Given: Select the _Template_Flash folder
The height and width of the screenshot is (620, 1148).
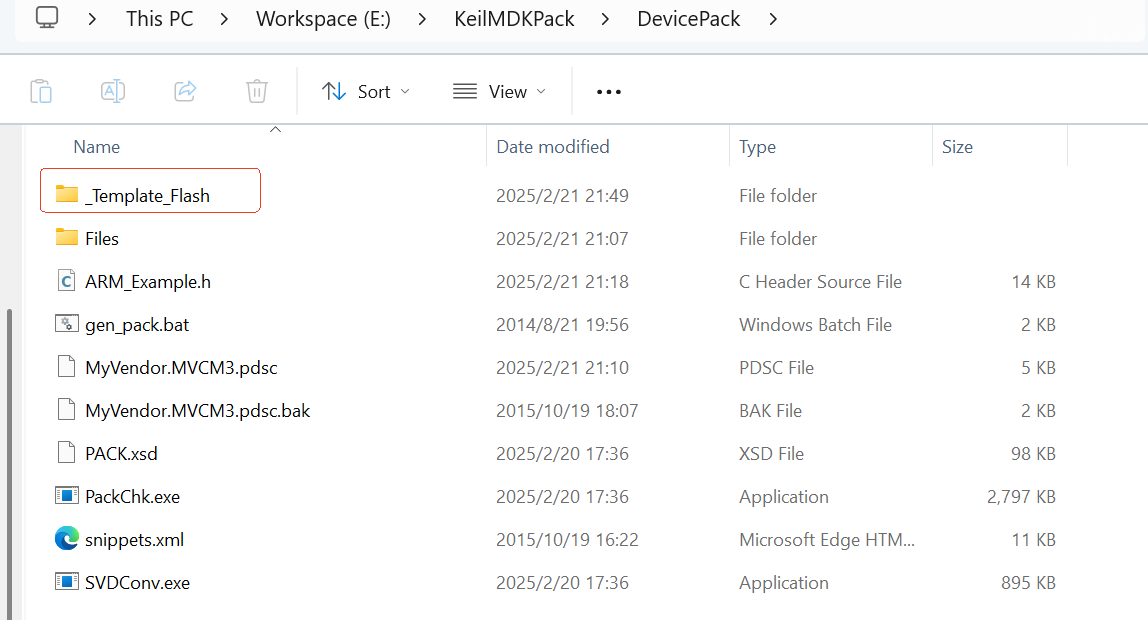Looking at the screenshot, I should (x=147, y=195).
